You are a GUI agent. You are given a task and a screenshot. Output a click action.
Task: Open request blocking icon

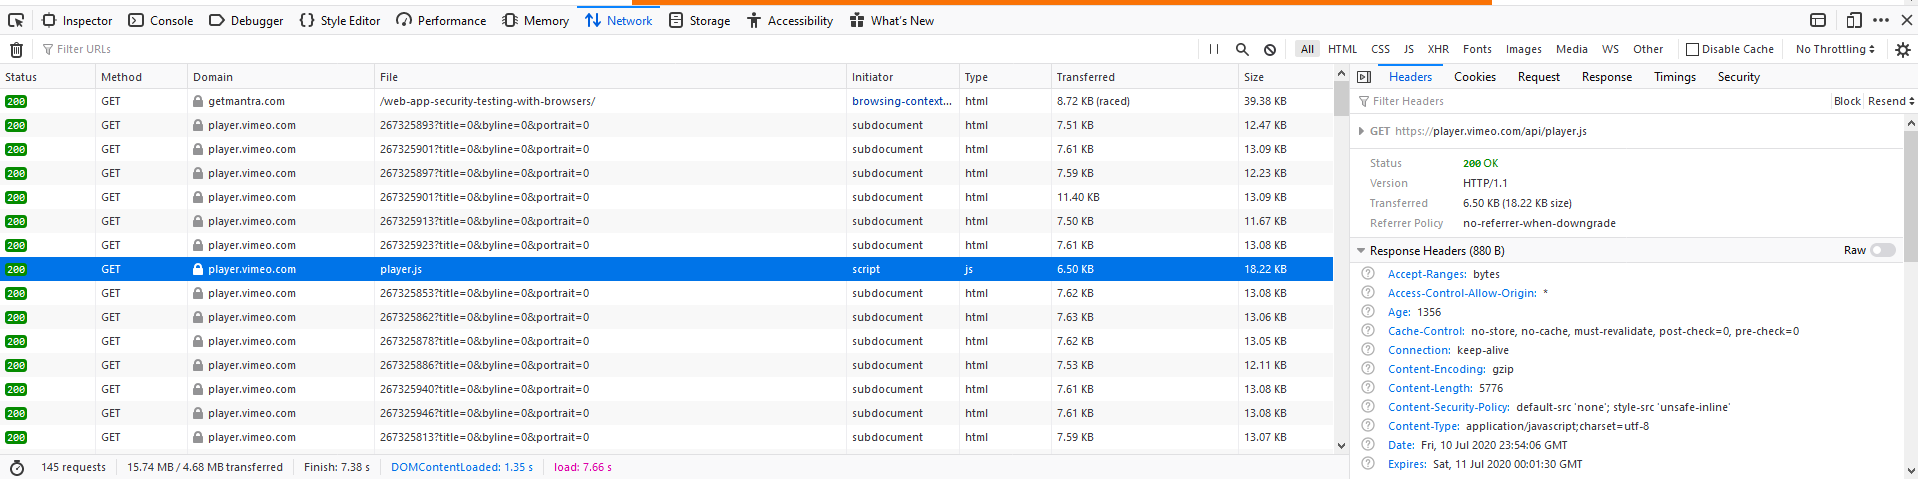tap(1270, 49)
